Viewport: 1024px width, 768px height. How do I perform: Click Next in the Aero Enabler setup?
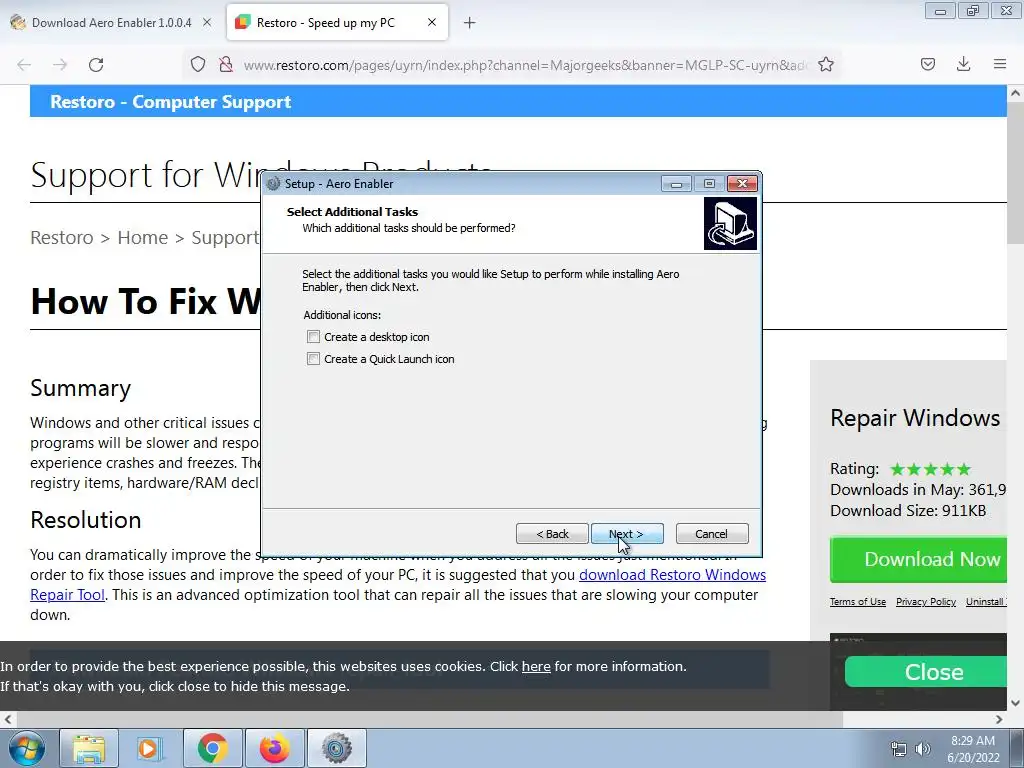coord(627,534)
